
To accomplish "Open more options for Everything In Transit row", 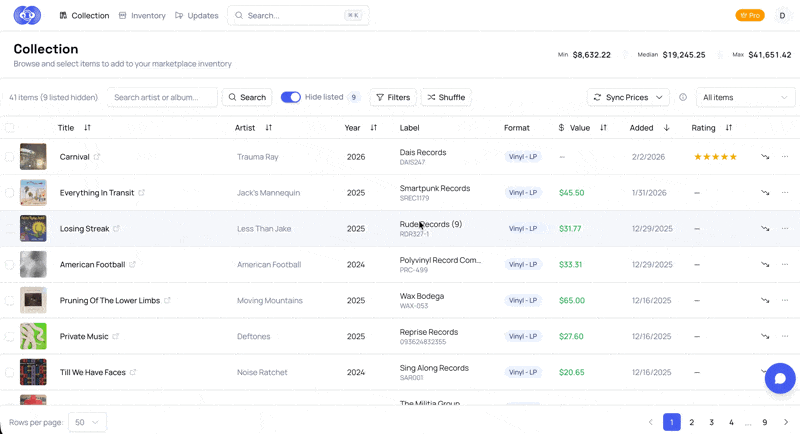I will 785,193.
